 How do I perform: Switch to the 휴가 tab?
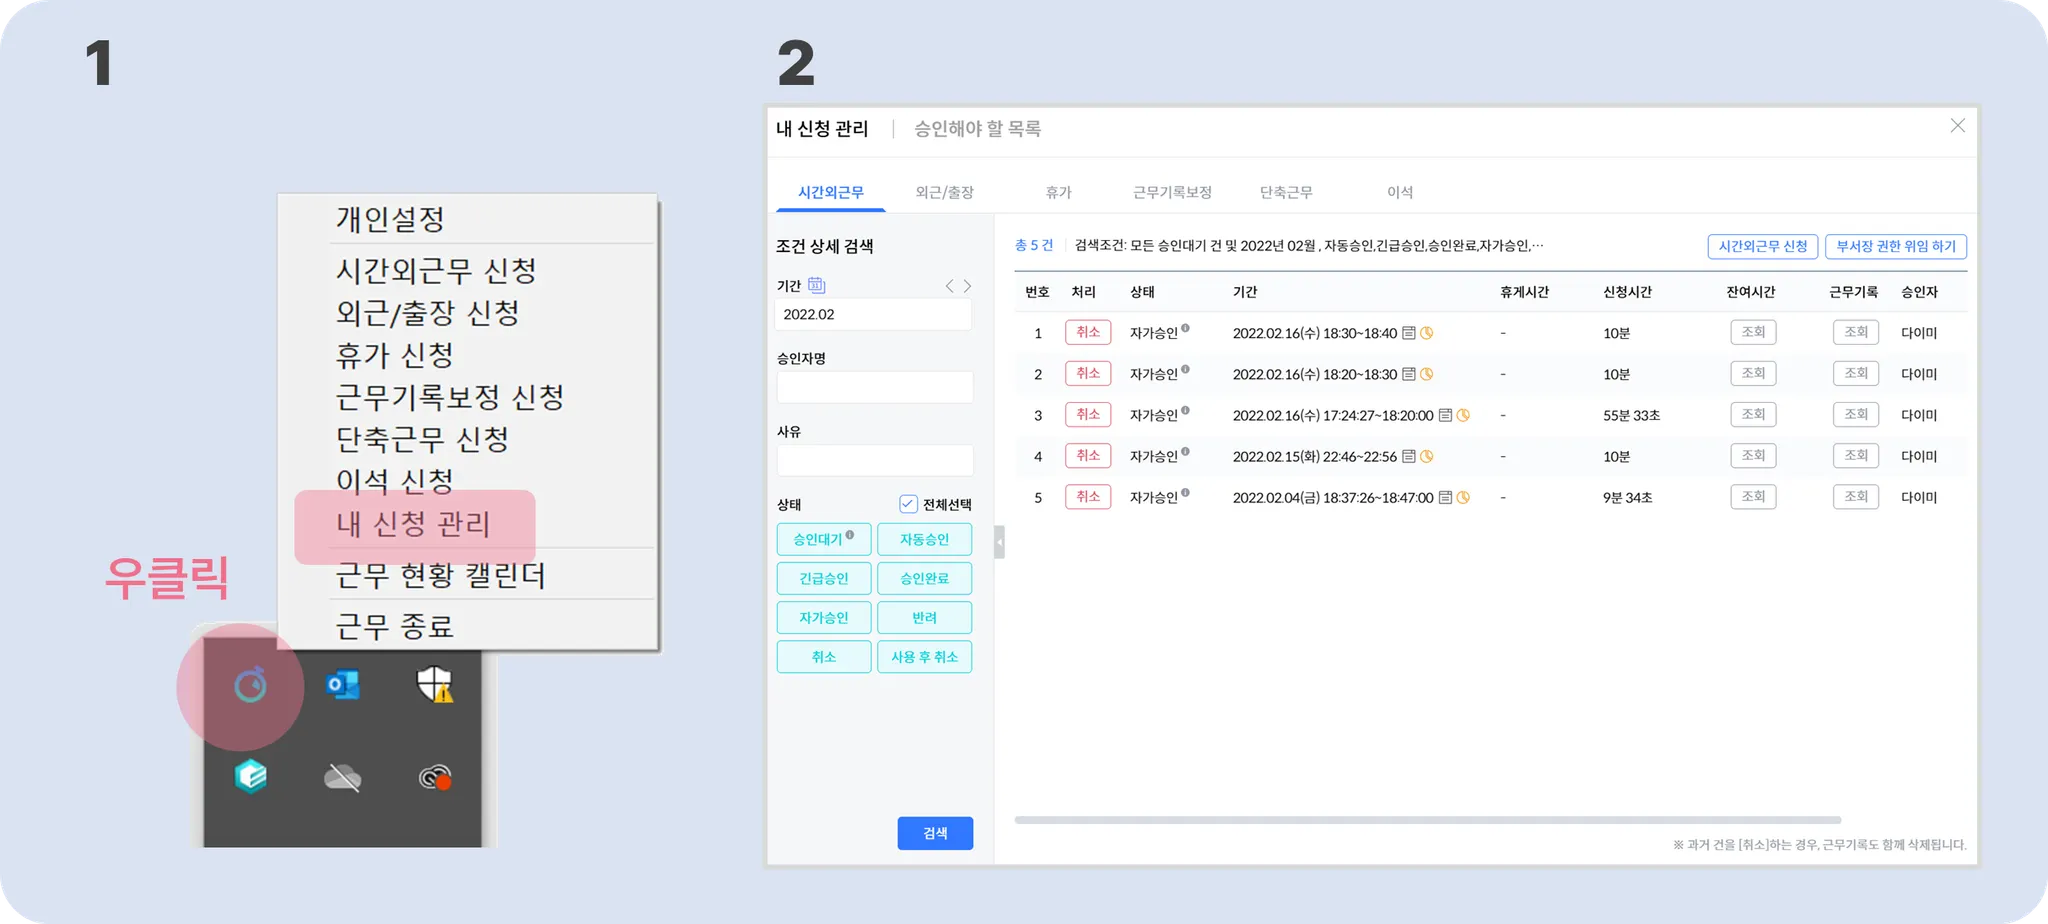(1058, 192)
